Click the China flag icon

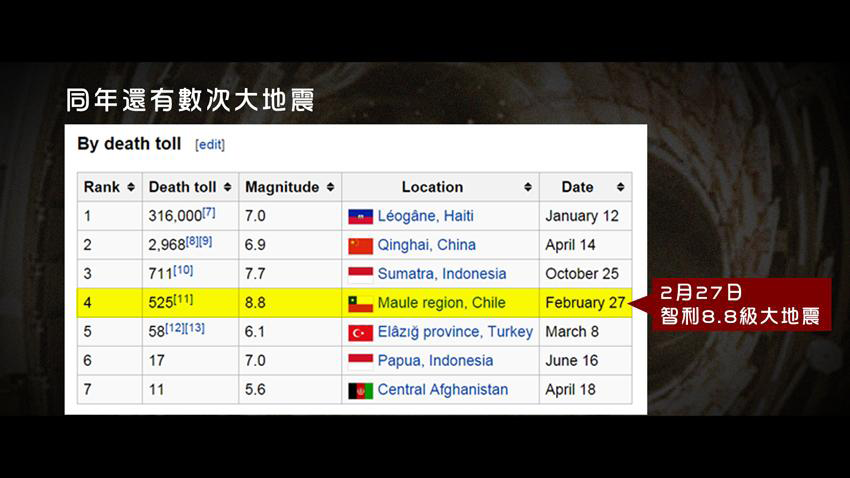coord(360,246)
